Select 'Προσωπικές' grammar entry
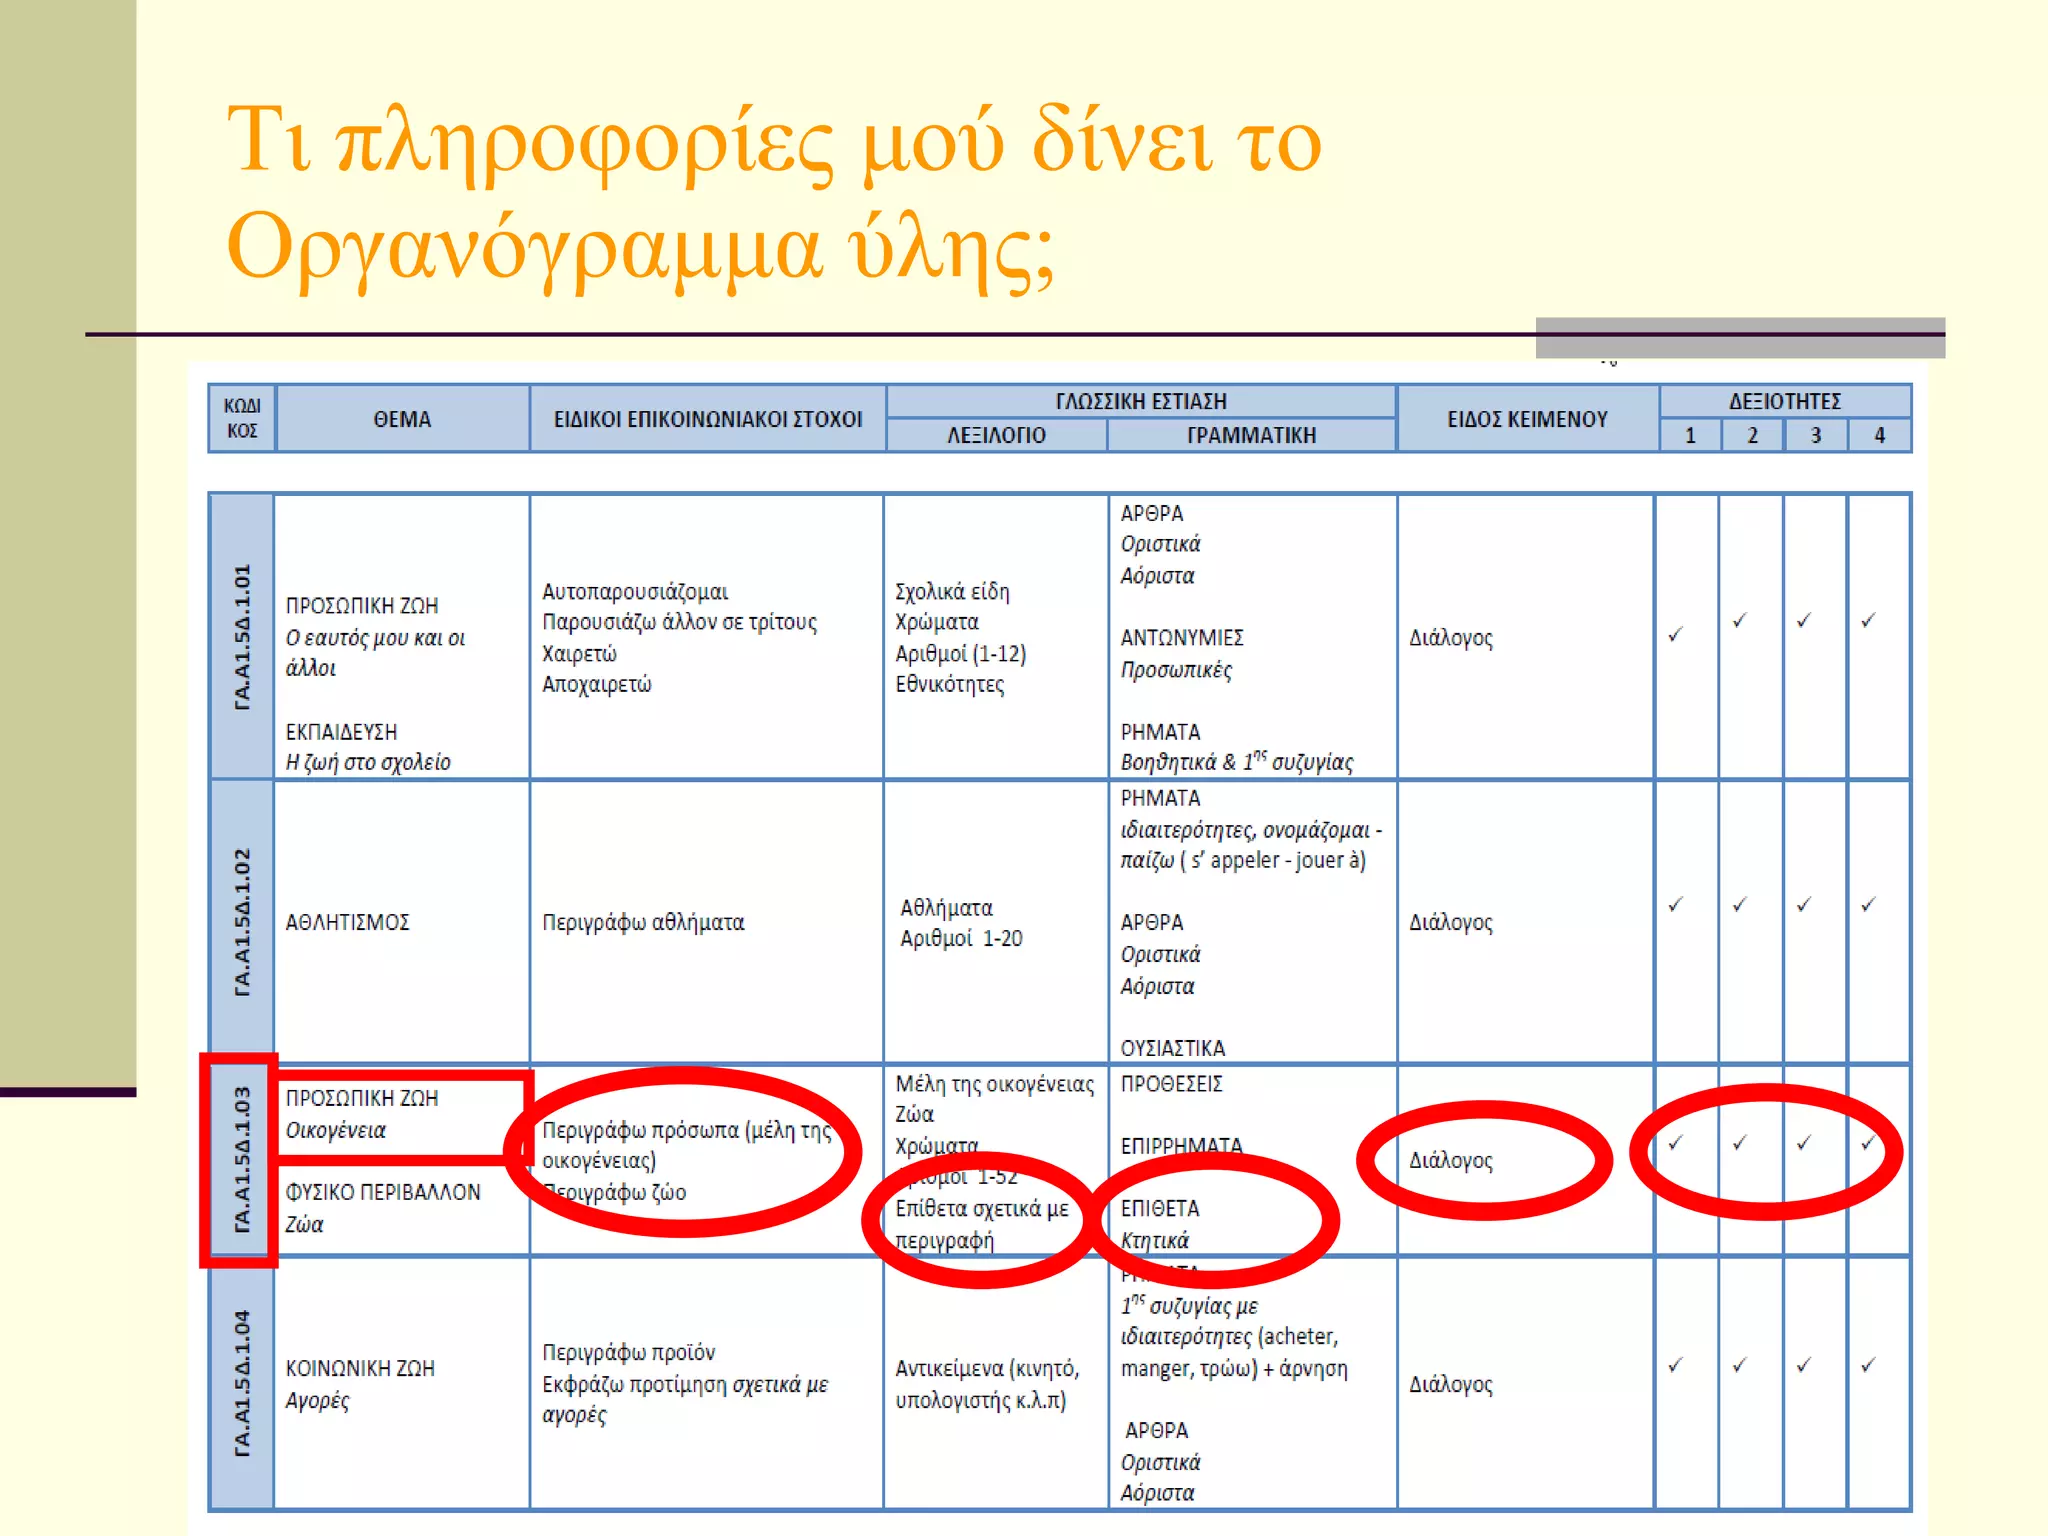 [1176, 669]
